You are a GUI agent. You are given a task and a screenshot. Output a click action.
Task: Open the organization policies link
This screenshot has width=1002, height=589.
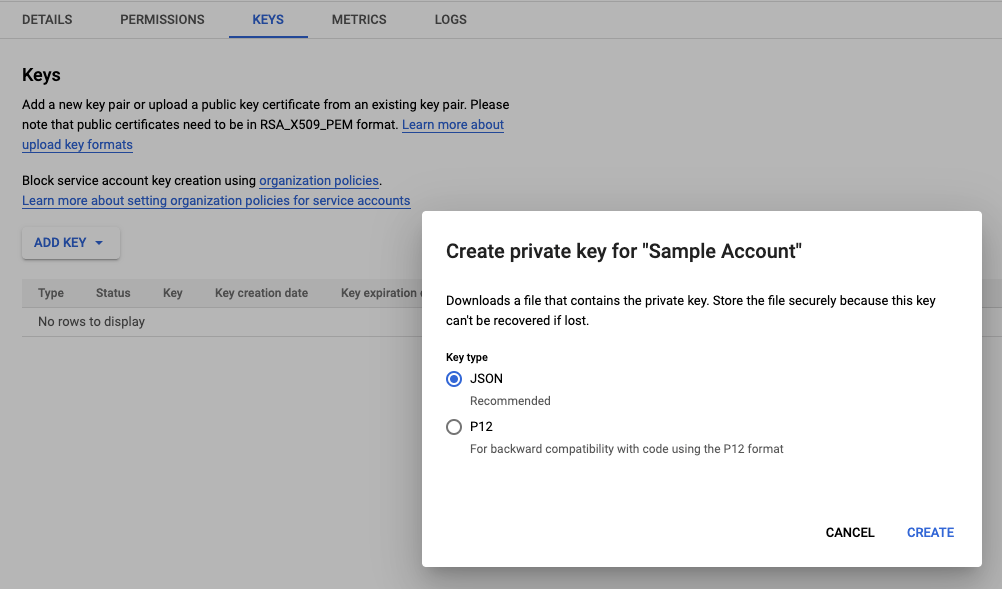[319, 181]
